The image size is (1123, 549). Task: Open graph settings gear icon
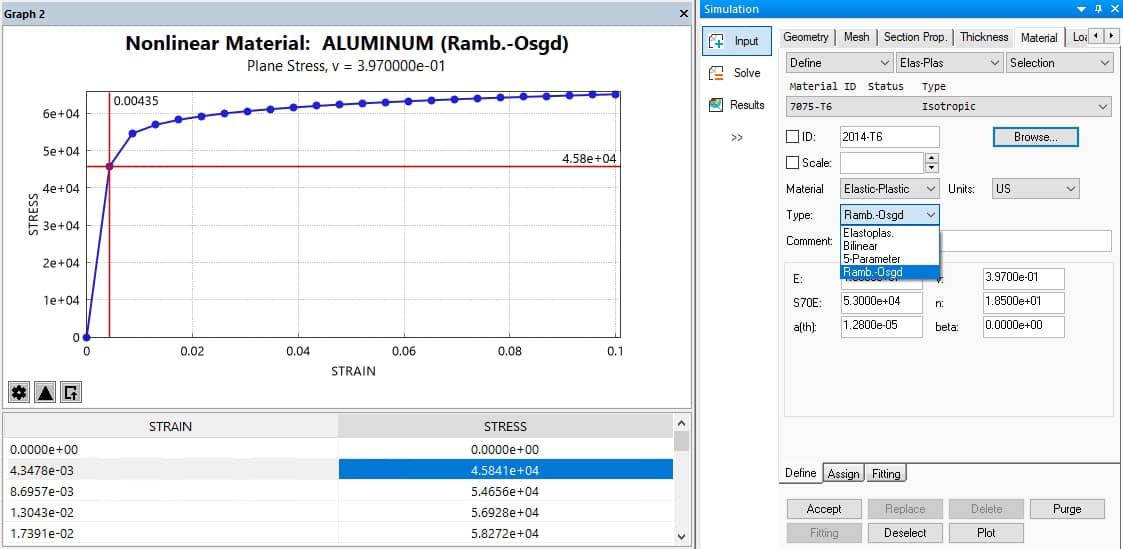click(20, 392)
